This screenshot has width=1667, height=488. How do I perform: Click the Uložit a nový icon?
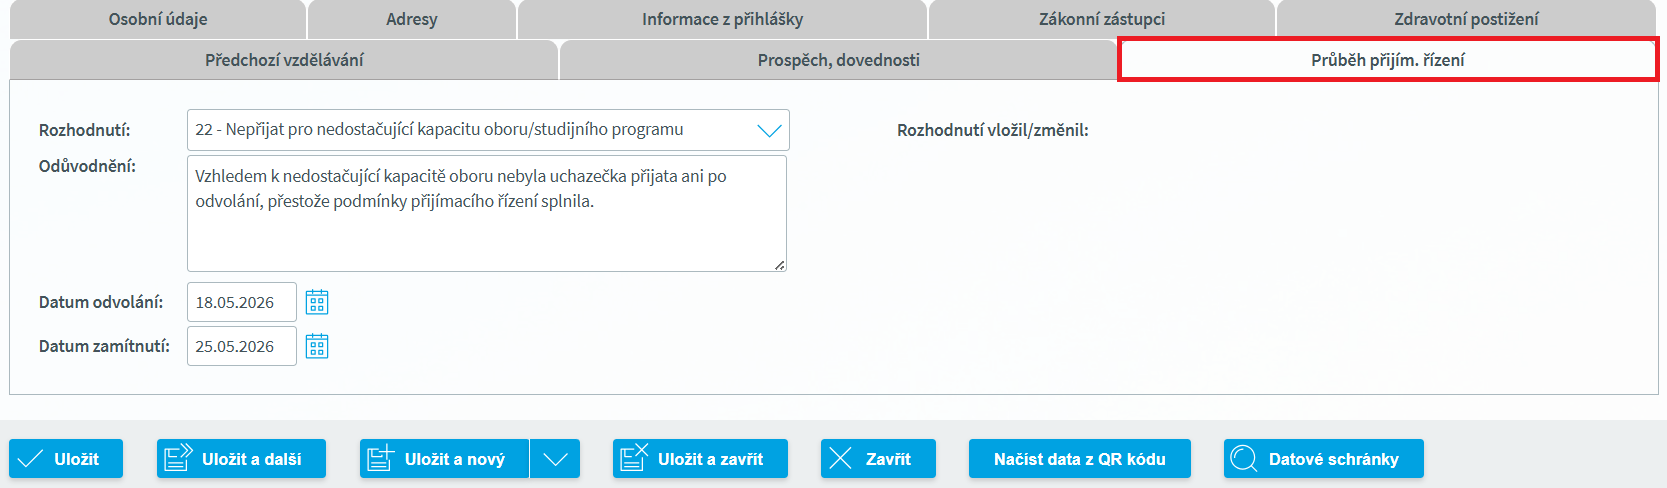[381, 458]
